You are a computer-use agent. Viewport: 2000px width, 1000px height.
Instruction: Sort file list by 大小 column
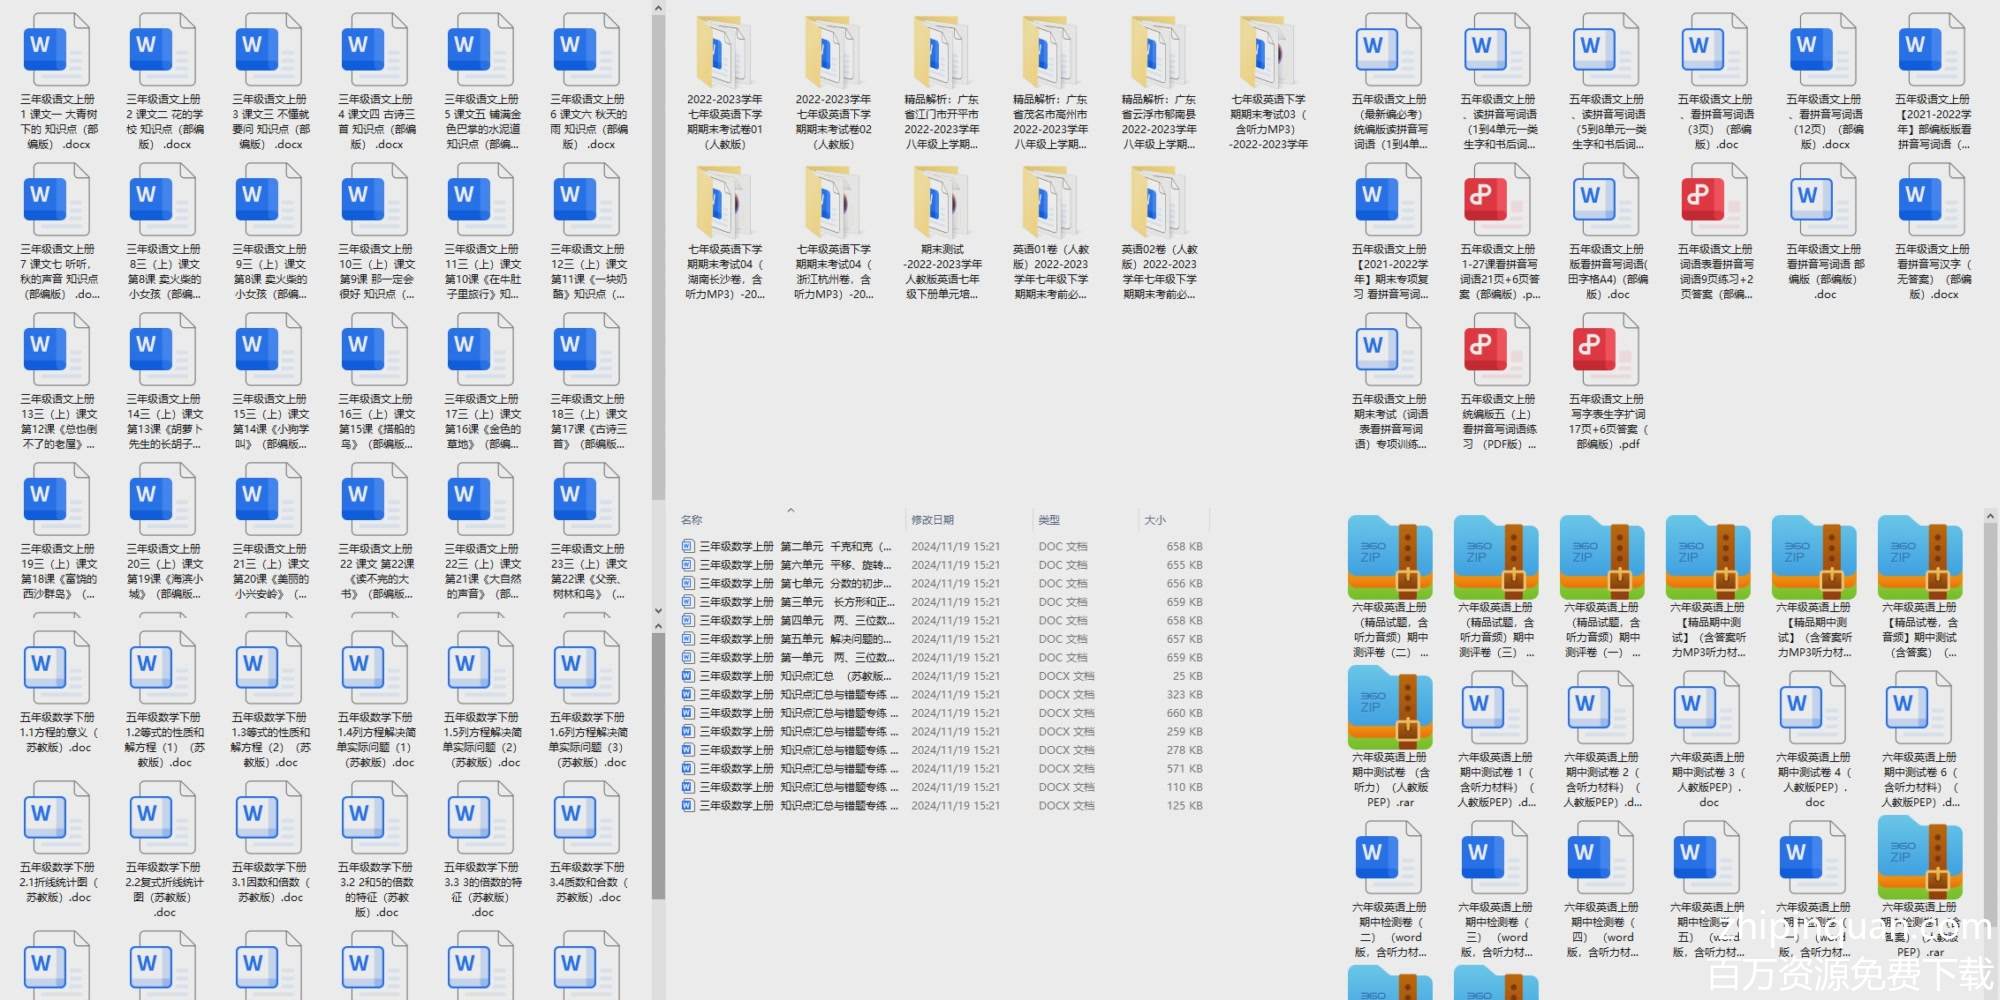click(1155, 520)
